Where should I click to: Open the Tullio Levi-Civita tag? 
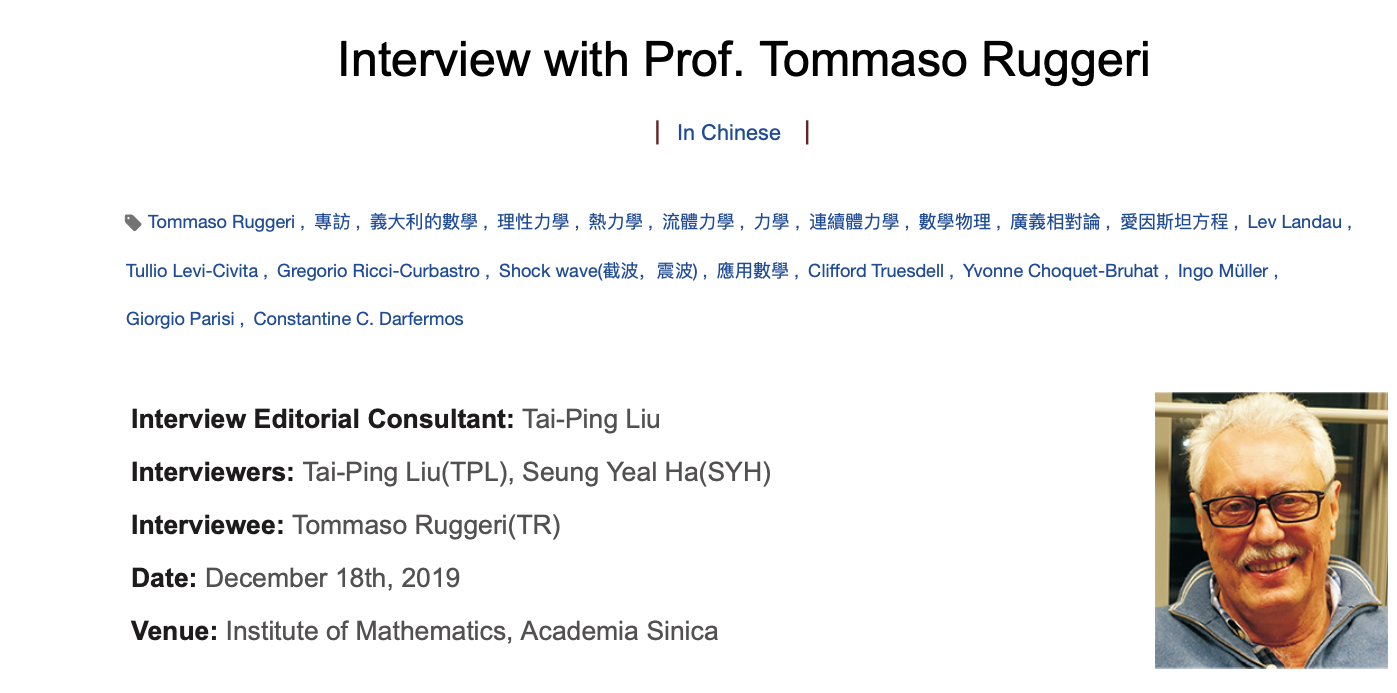point(192,271)
